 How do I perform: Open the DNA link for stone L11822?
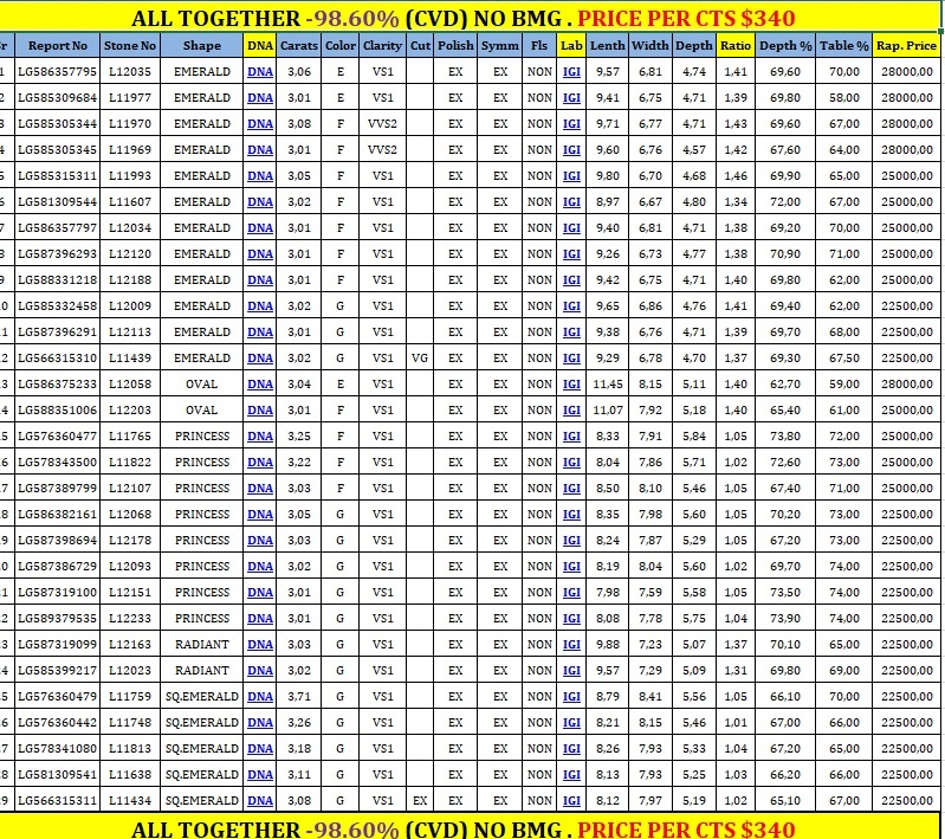tap(260, 462)
